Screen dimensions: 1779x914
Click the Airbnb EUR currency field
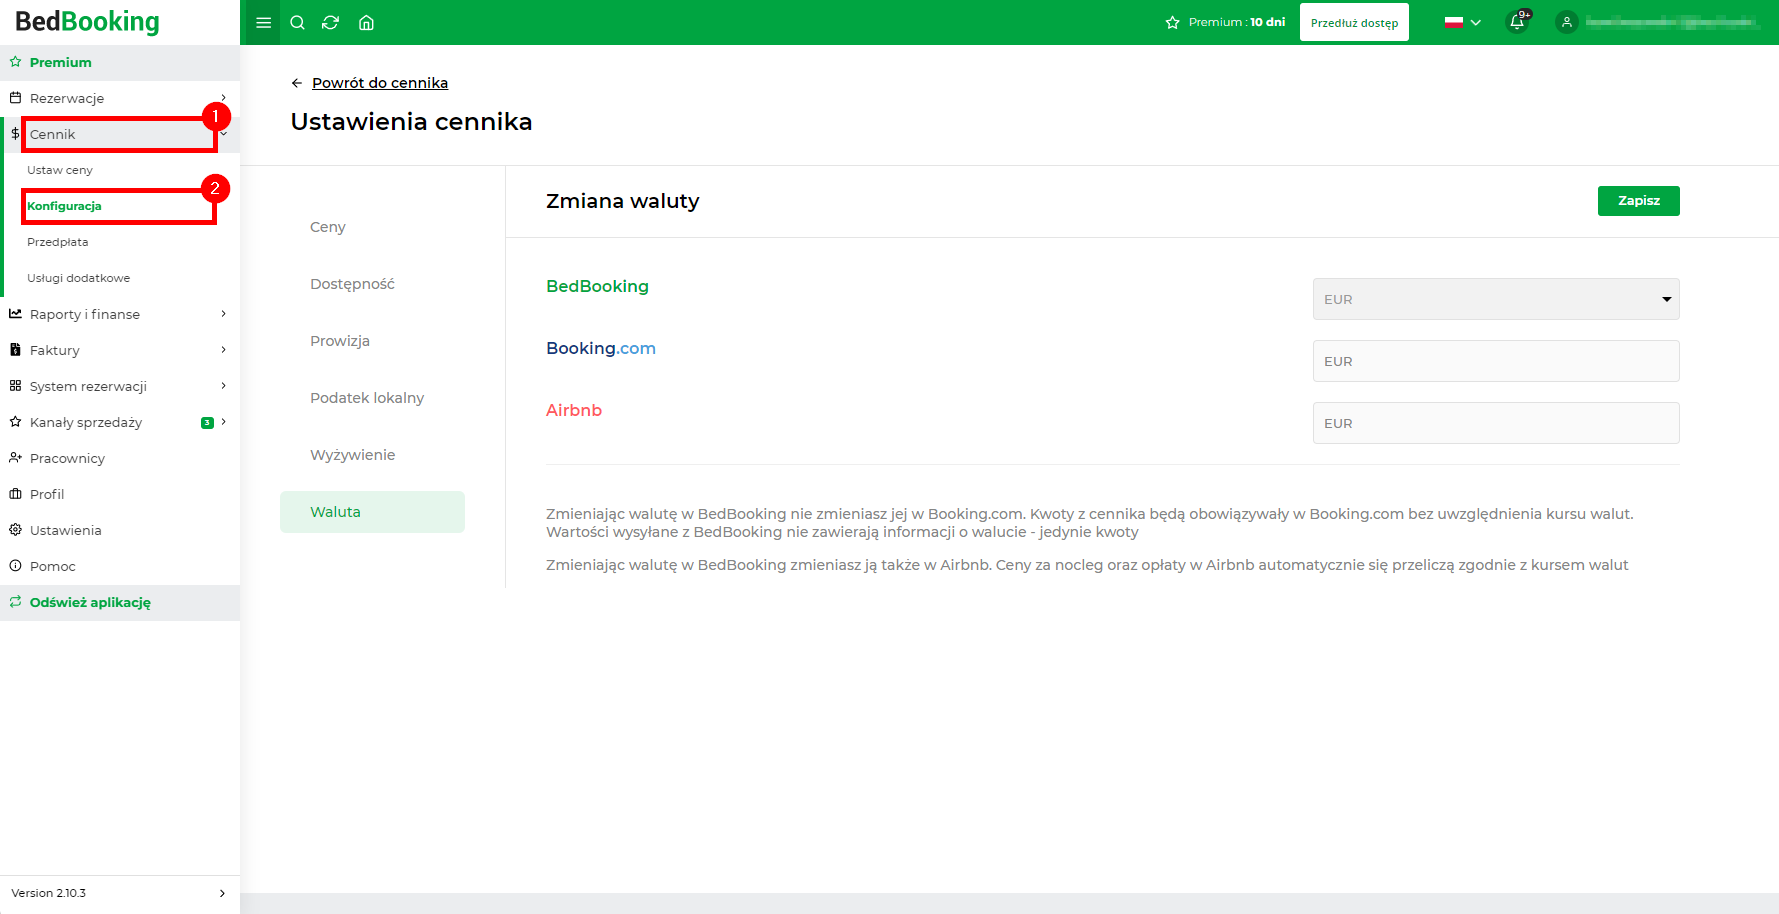click(x=1496, y=423)
